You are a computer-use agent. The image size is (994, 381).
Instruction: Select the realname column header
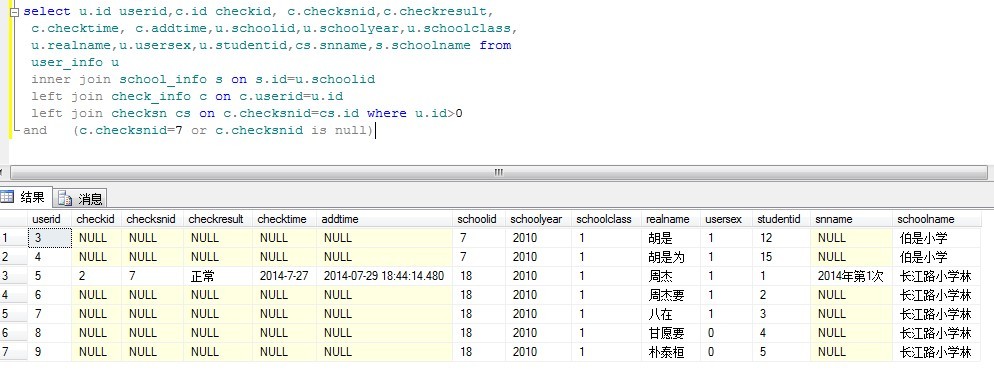click(x=671, y=219)
